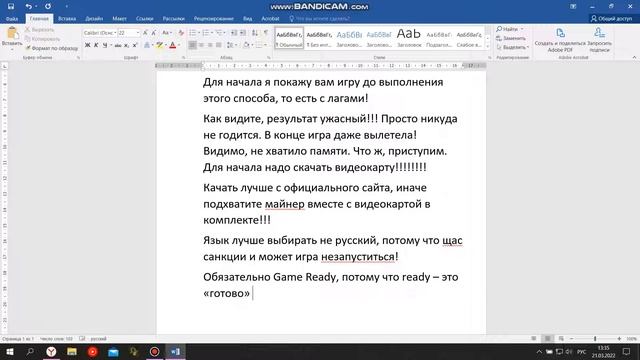Screen dimensions: 640x360
Task: Open the File (Файл) tab
Action: (12, 19)
